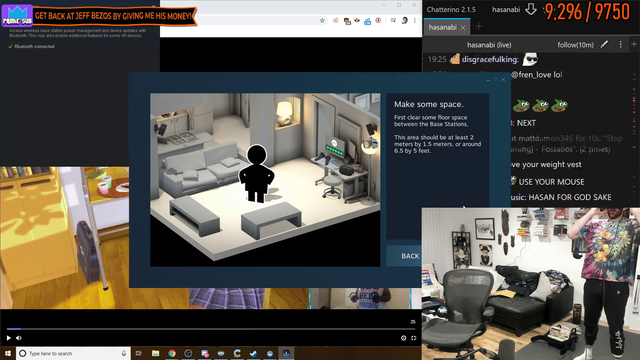Click the Chatterino download arrow icon
The image size is (640, 360).
pos(531,9)
